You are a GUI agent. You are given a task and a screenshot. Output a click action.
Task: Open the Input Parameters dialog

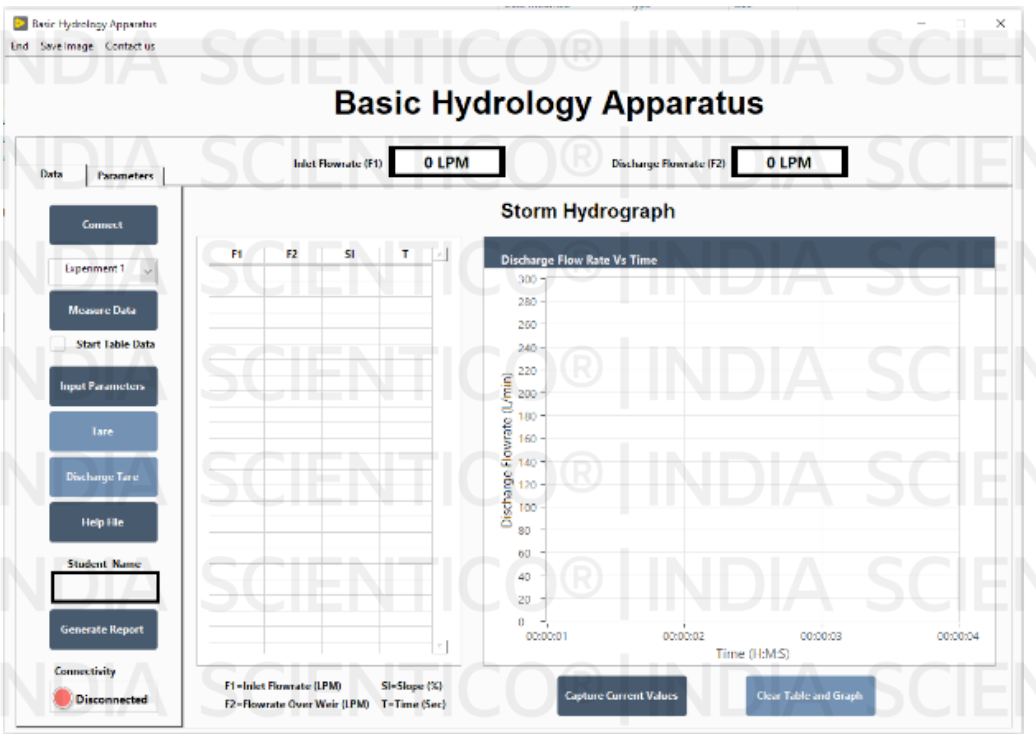(x=103, y=386)
